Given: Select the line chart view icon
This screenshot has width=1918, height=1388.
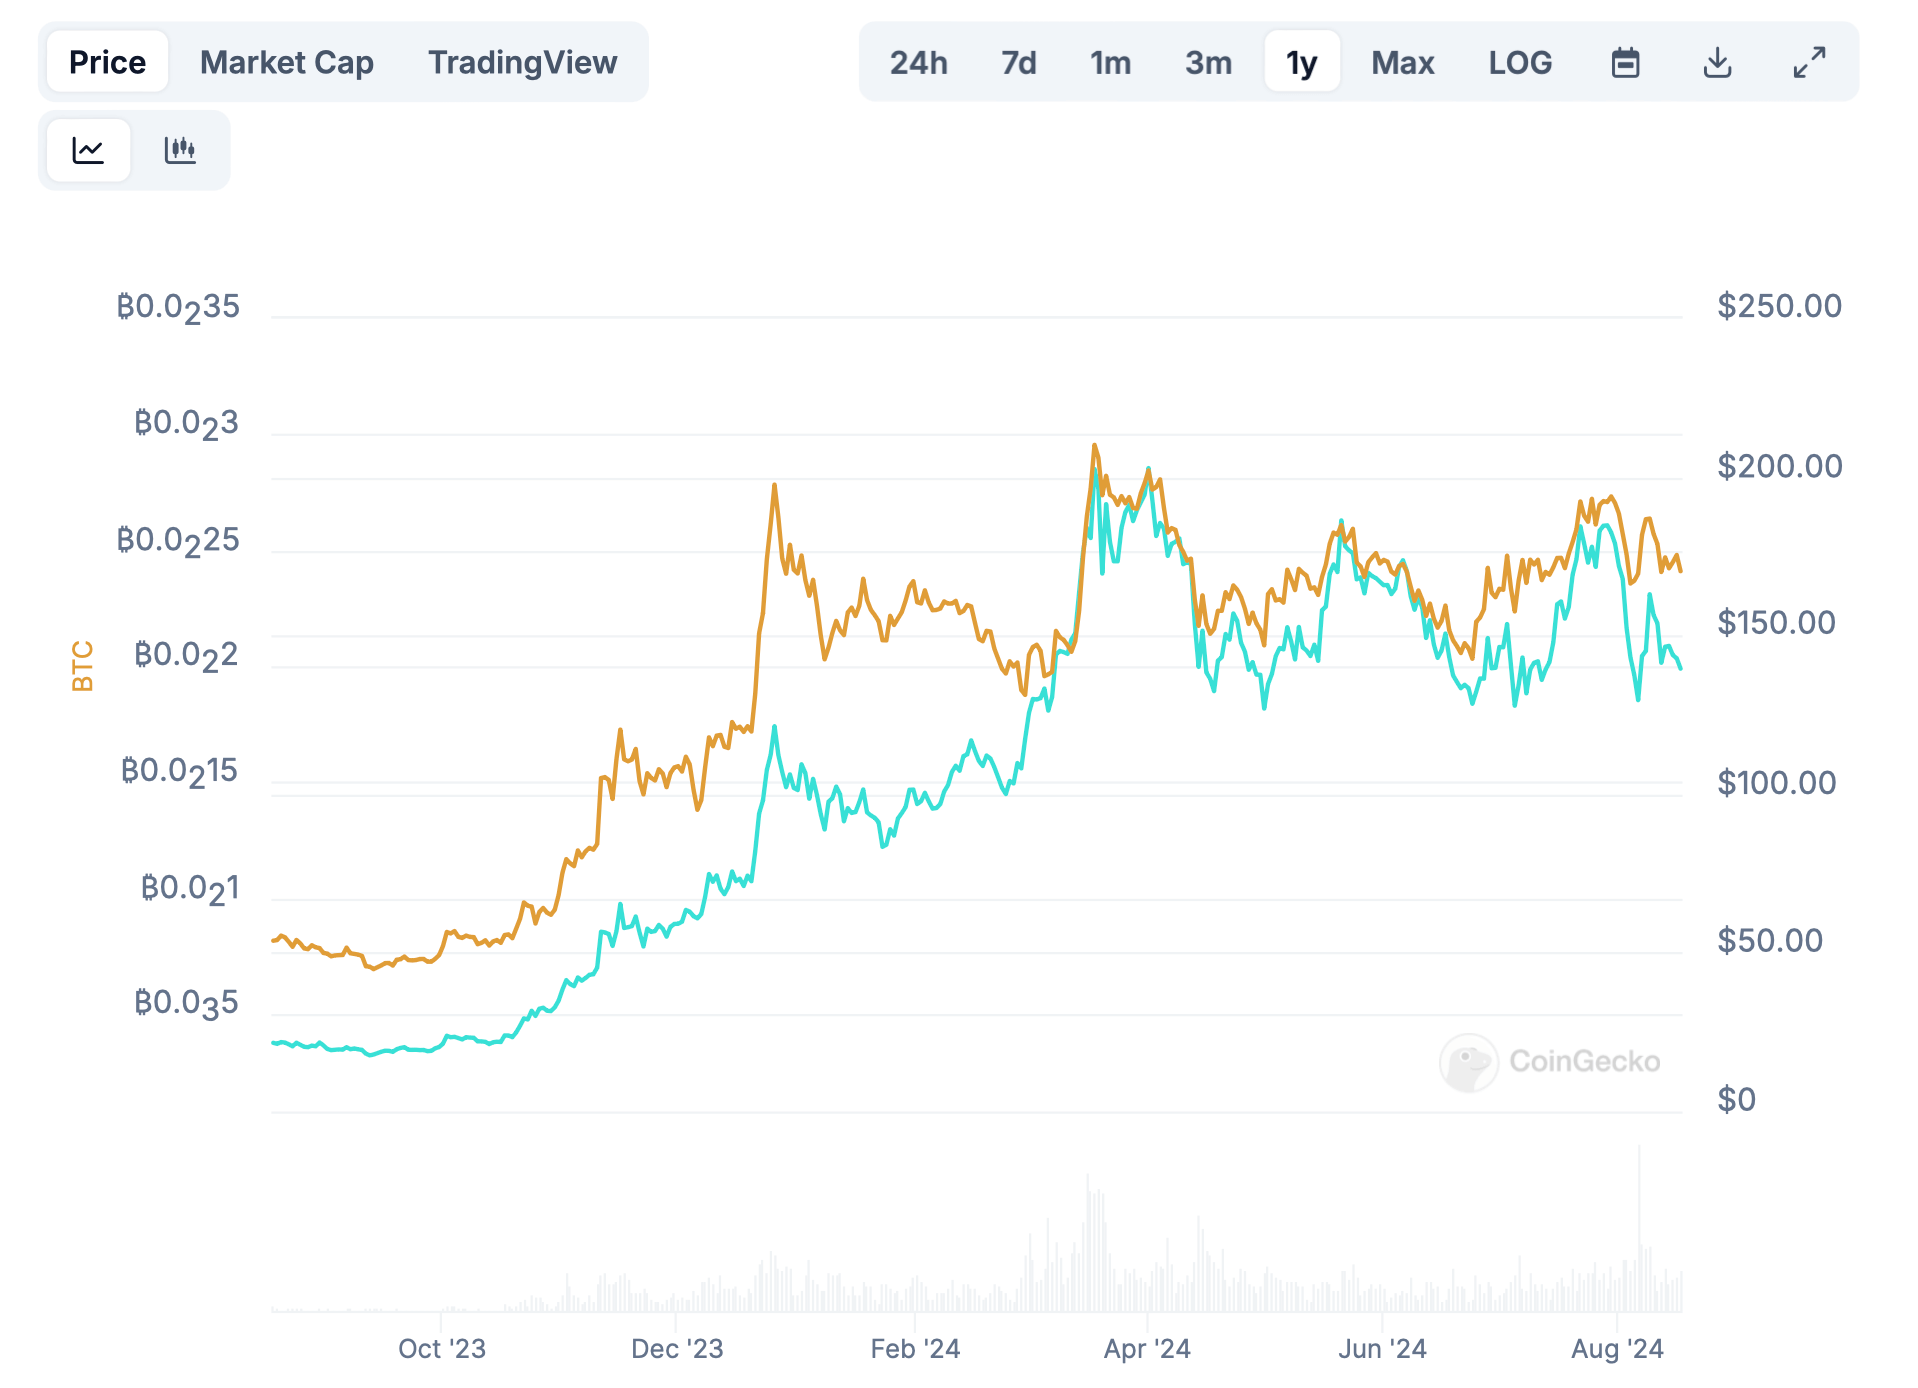Looking at the screenshot, I should [x=88, y=151].
